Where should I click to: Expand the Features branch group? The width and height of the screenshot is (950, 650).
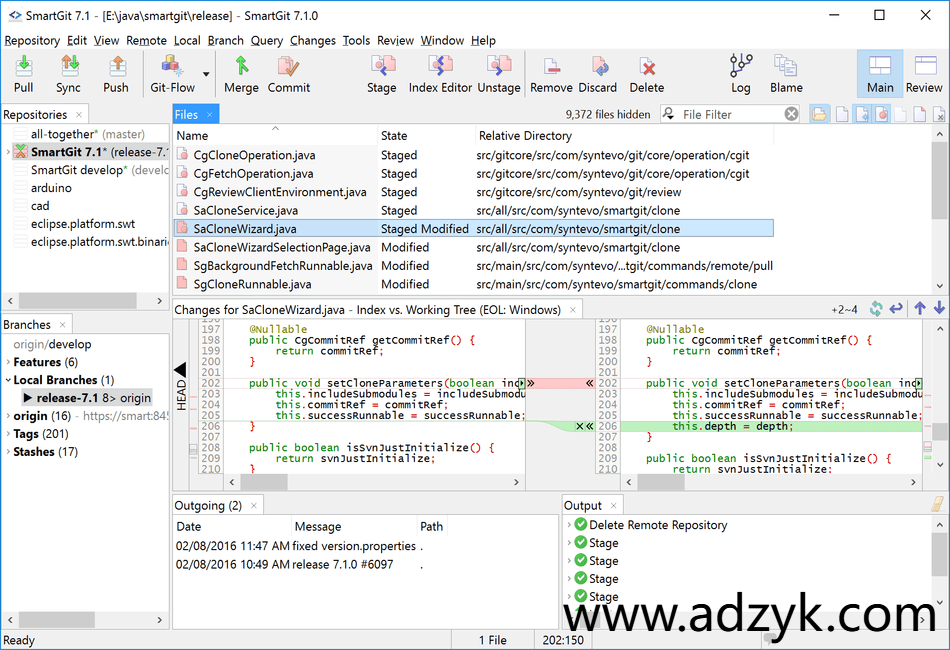pyautogui.click(x=8, y=362)
